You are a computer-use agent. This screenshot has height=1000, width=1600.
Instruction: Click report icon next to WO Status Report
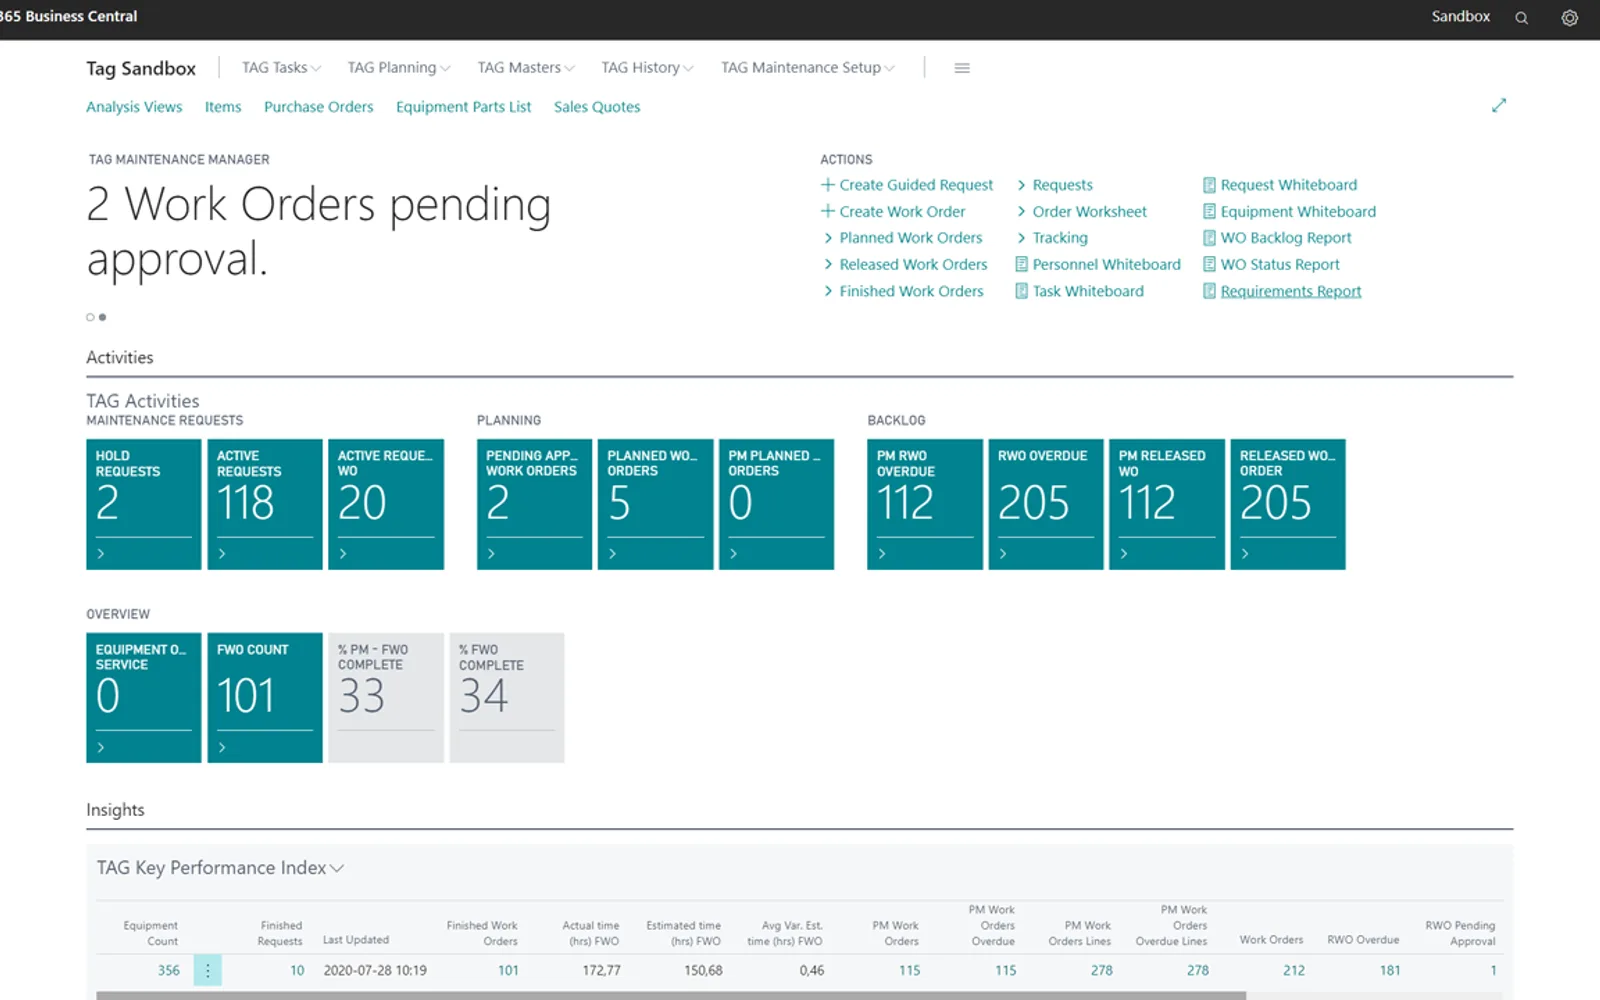pyautogui.click(x=1209, y=264)
